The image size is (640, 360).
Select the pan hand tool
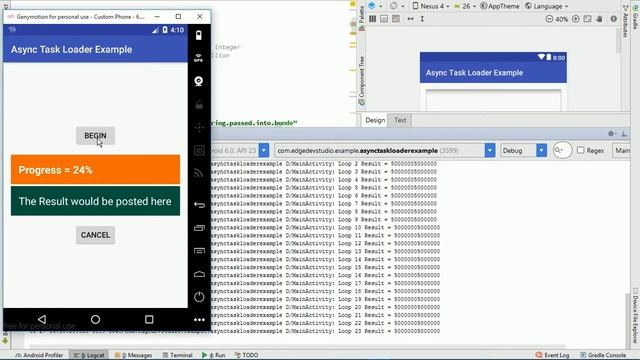[x=599, y=19]
